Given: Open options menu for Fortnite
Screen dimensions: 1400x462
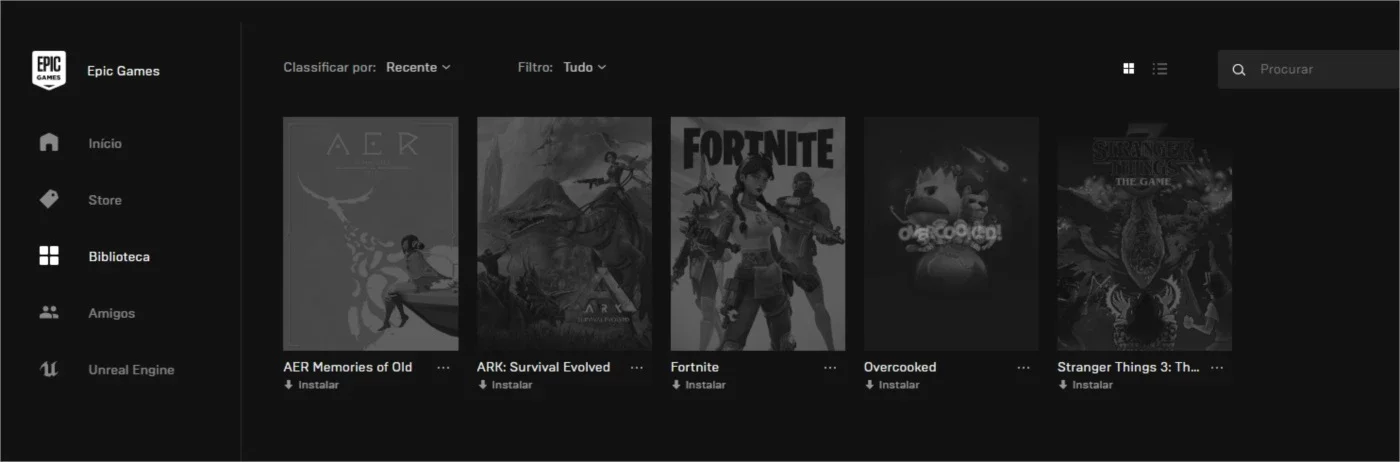Looking at the screenshot, I should click(x=830, y=368).
